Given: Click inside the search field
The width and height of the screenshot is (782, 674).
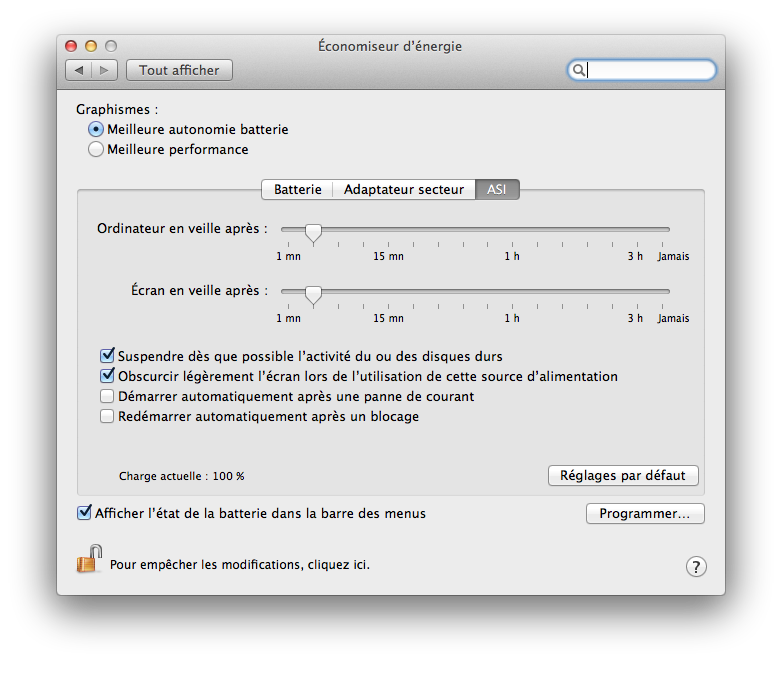Looking at the screenshot, I should 650,70.
